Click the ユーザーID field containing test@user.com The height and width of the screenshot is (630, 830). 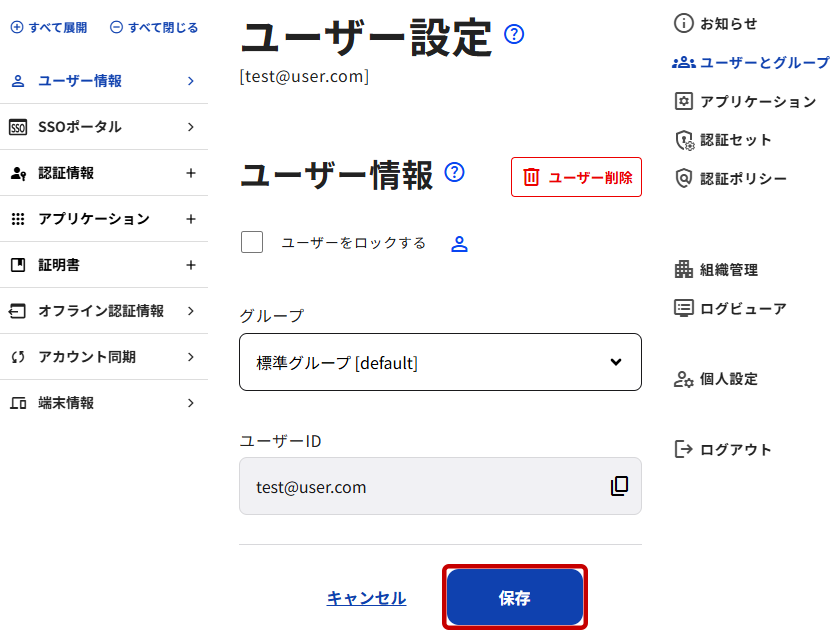(420, 487)
